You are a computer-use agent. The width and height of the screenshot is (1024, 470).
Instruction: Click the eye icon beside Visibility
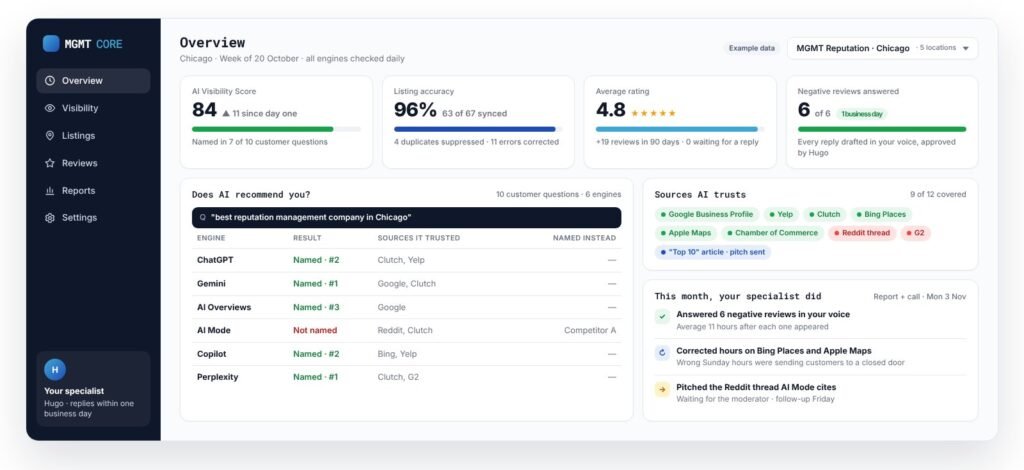click(x=50, y=108)
